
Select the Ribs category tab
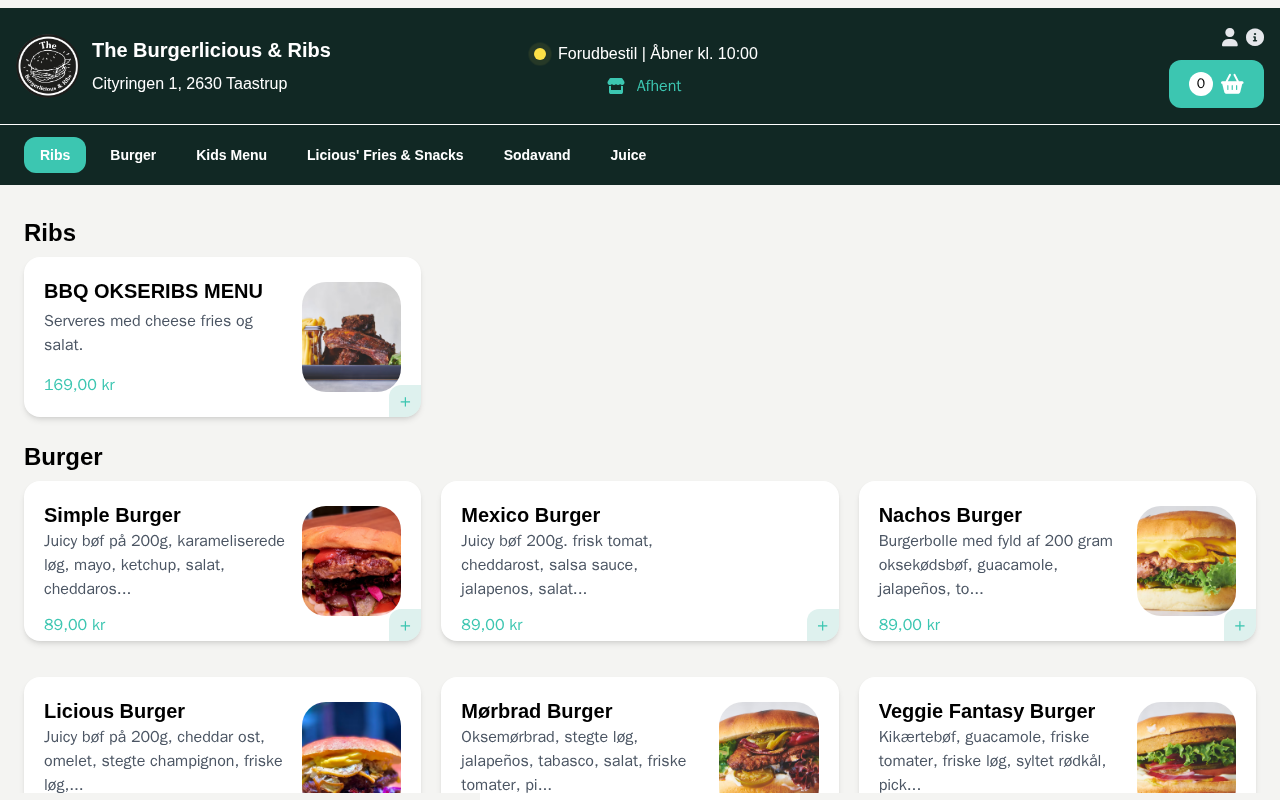(55, 155)
